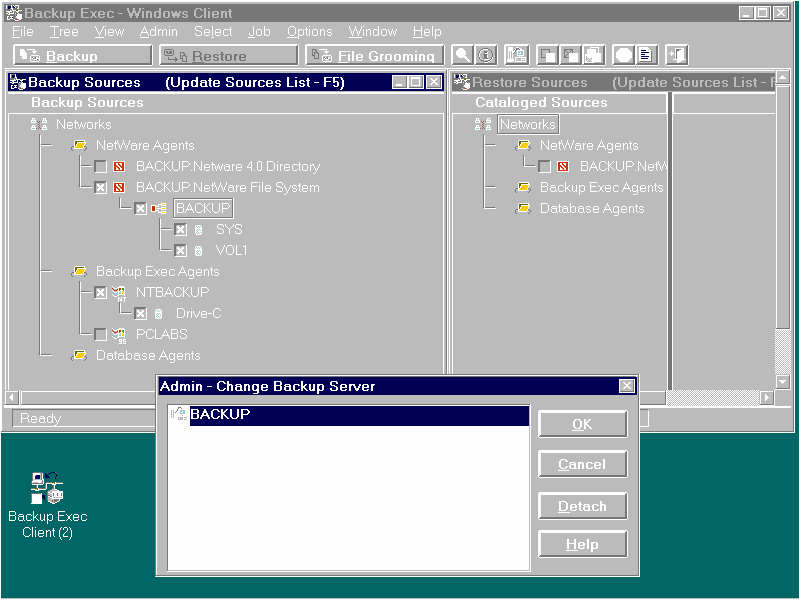Open the Admin menu

(159, 32)
